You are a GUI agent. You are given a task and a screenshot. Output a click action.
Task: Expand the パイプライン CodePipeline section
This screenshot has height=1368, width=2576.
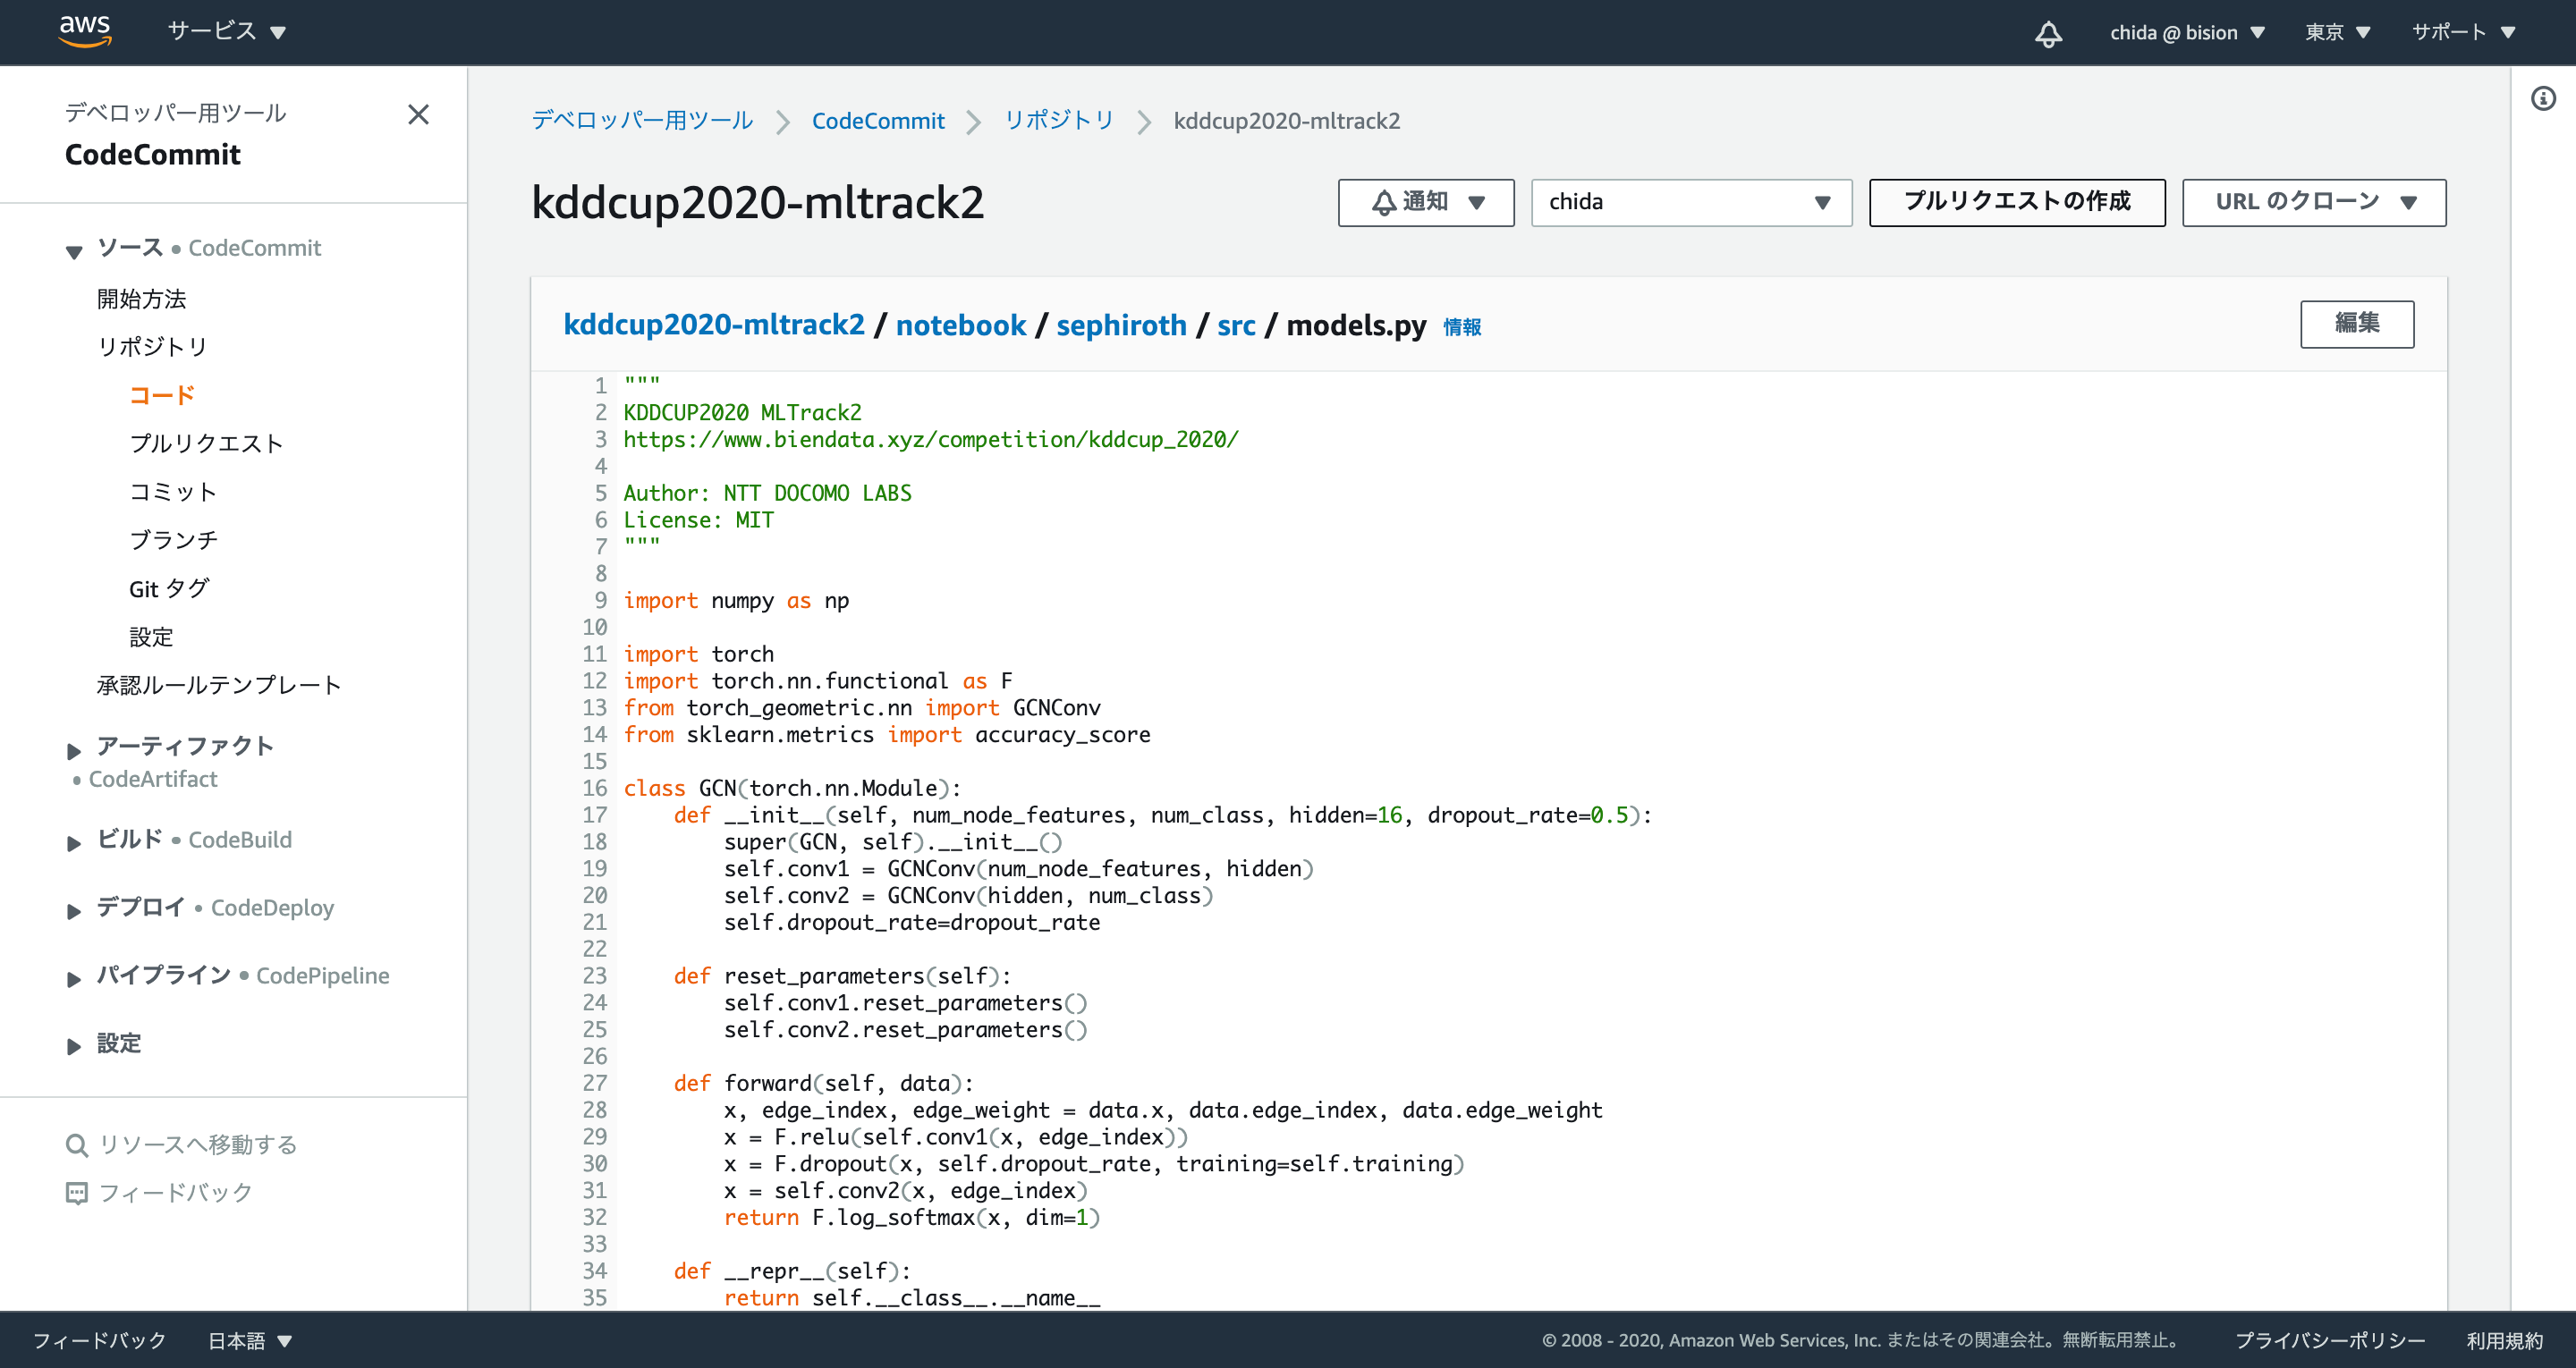[74, 978]
